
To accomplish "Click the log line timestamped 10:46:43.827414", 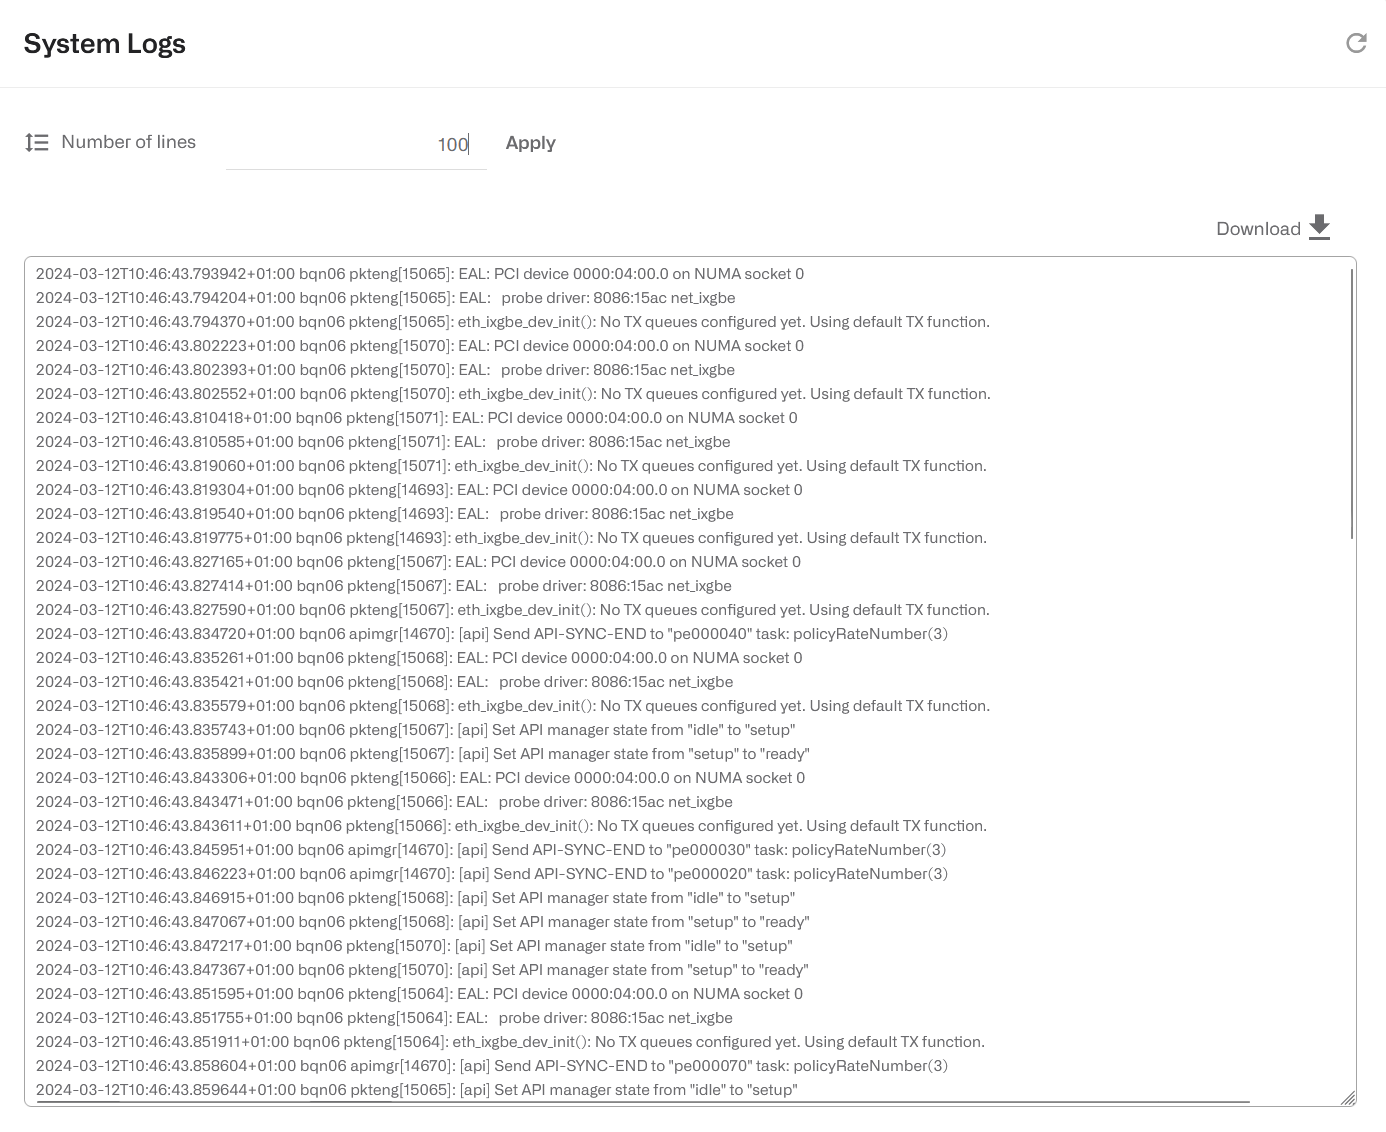I will pos(384,586).
